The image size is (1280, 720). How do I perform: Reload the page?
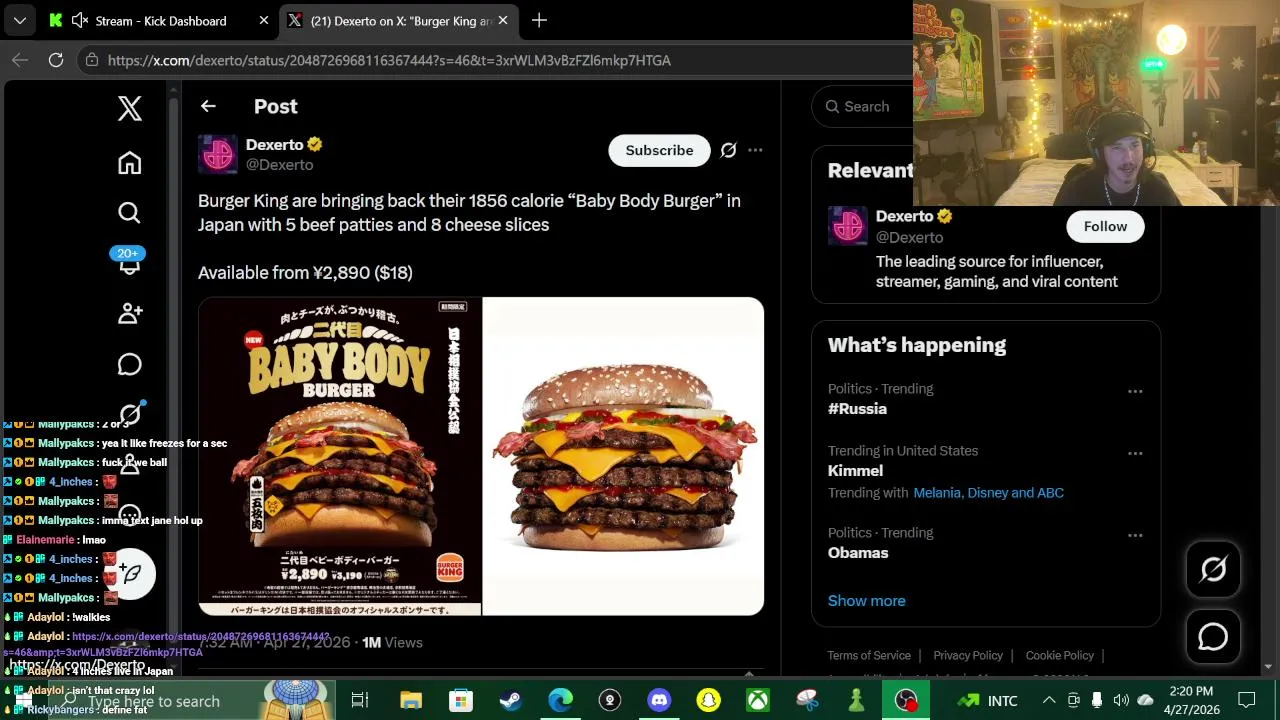[x=56, y=60]
